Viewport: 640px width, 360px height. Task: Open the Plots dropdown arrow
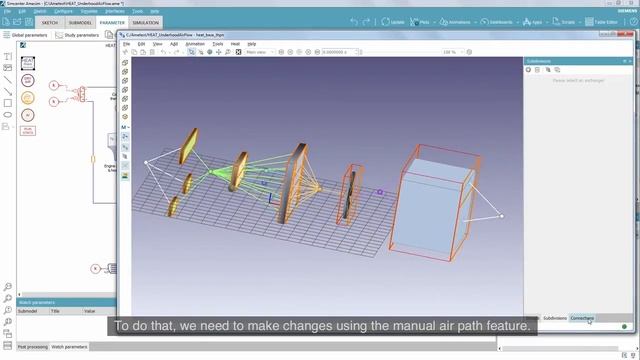(x=434, y=22)
